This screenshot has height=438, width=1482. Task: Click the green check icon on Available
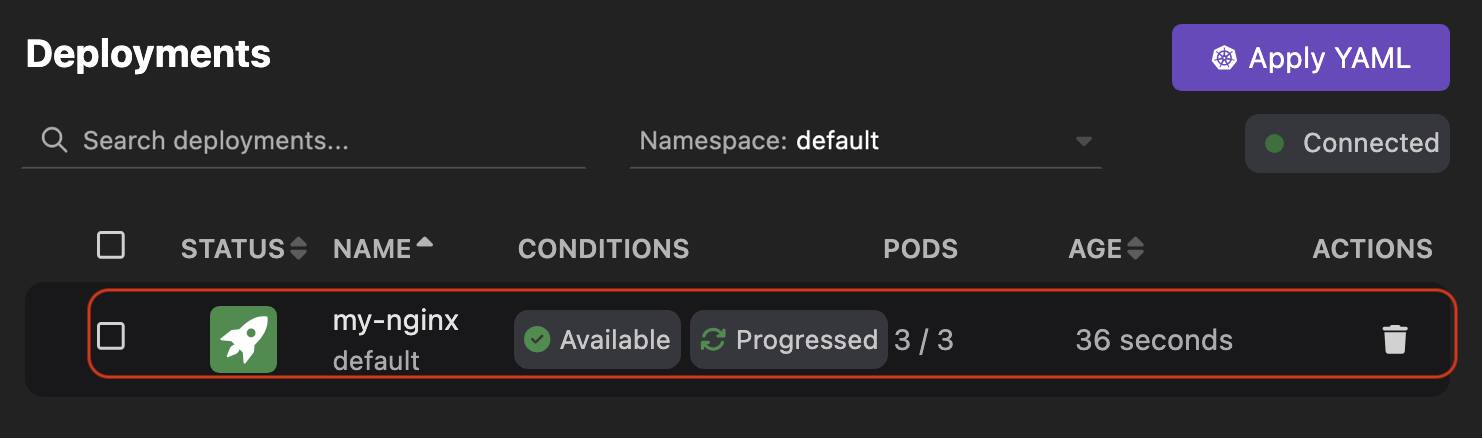537,340
